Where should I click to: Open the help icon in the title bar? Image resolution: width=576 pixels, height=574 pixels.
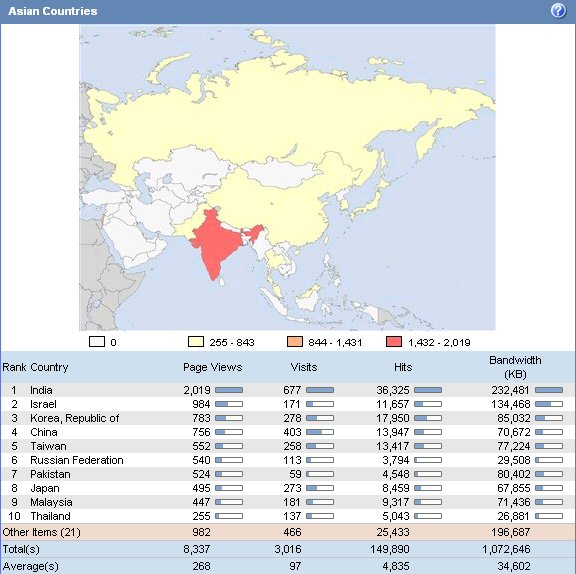click(x=558, y=11)
